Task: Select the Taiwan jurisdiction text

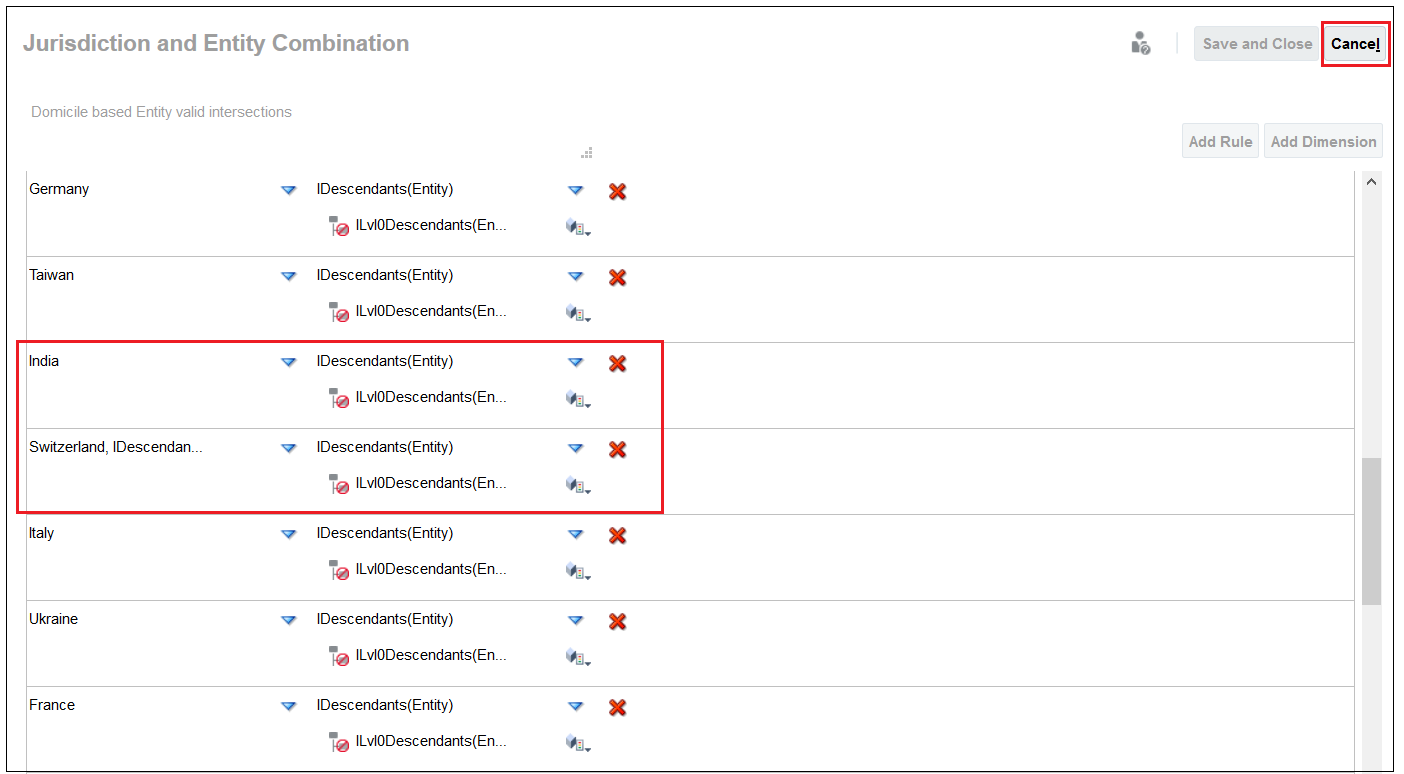Action: tap(51, 275)
